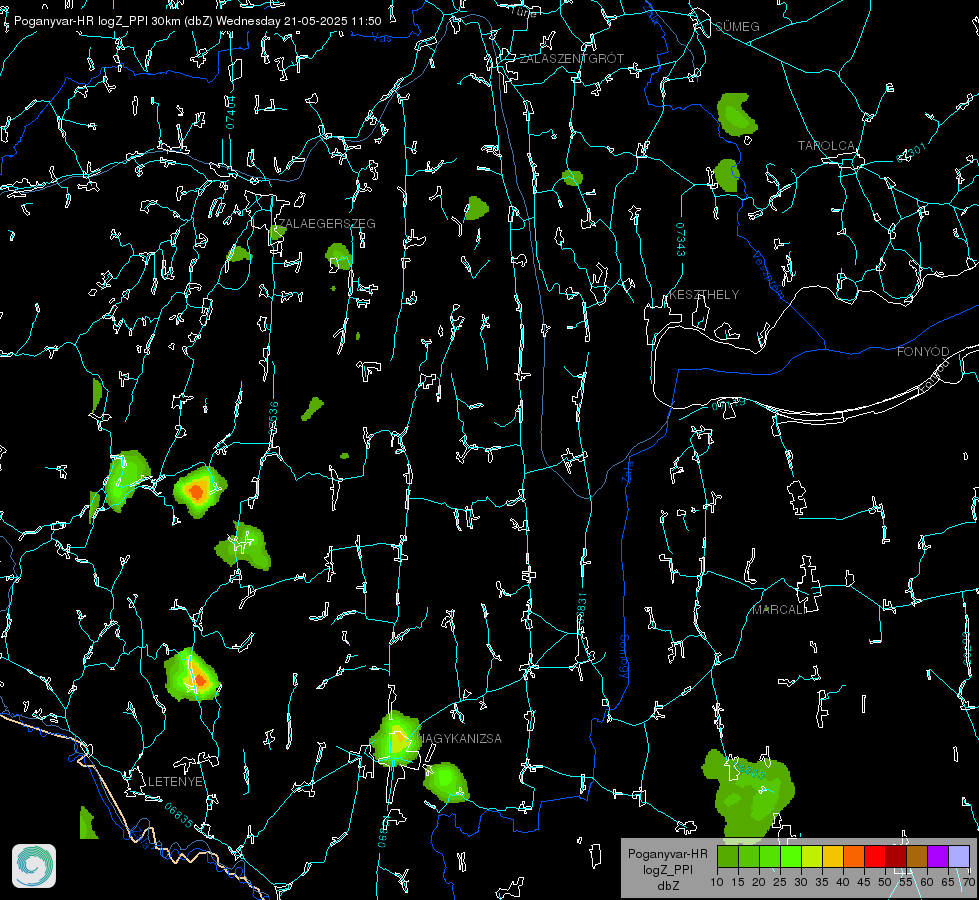Viewport: 979px width, 900px height.
Task: Select the ZALAEGERSZEG city label
Action: (x=327, y=223)
